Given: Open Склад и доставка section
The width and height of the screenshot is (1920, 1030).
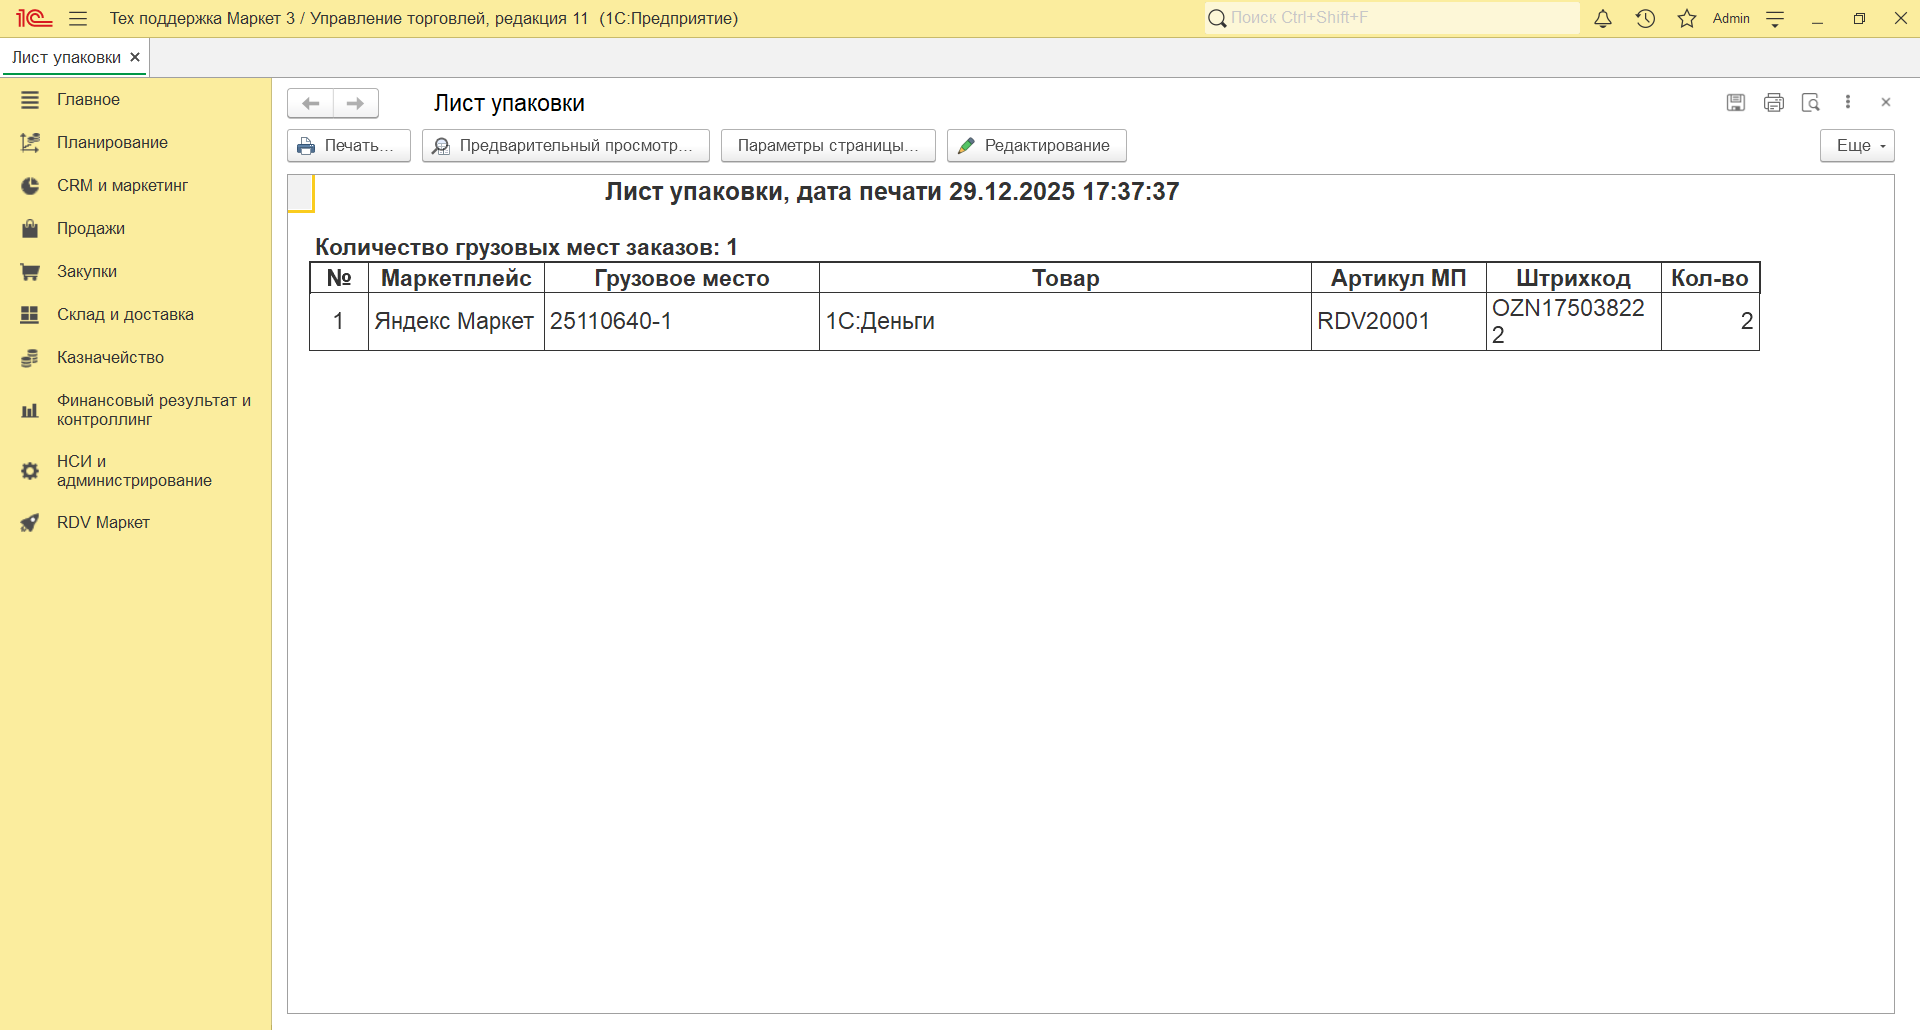Looking at the screenshot, I should click(136, 315).
